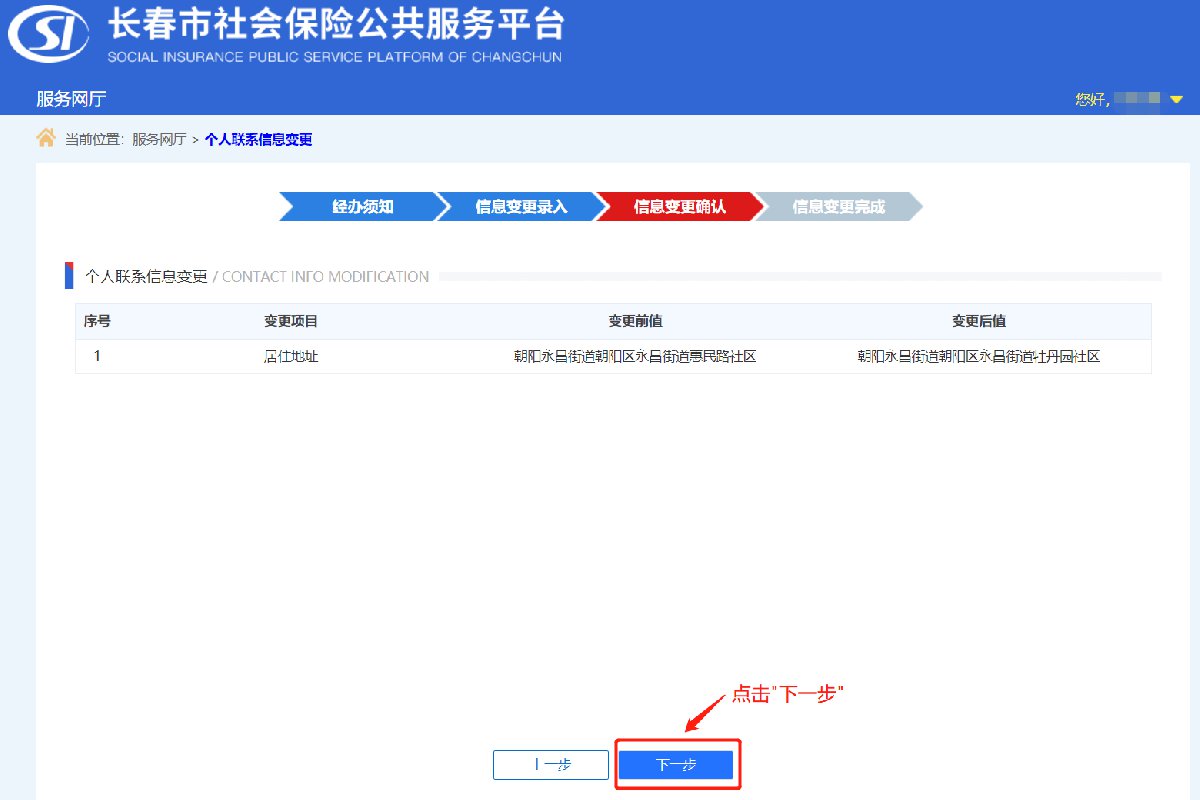
Task: Select the red 信息变更确认 step
Action: tap(680, 207)
